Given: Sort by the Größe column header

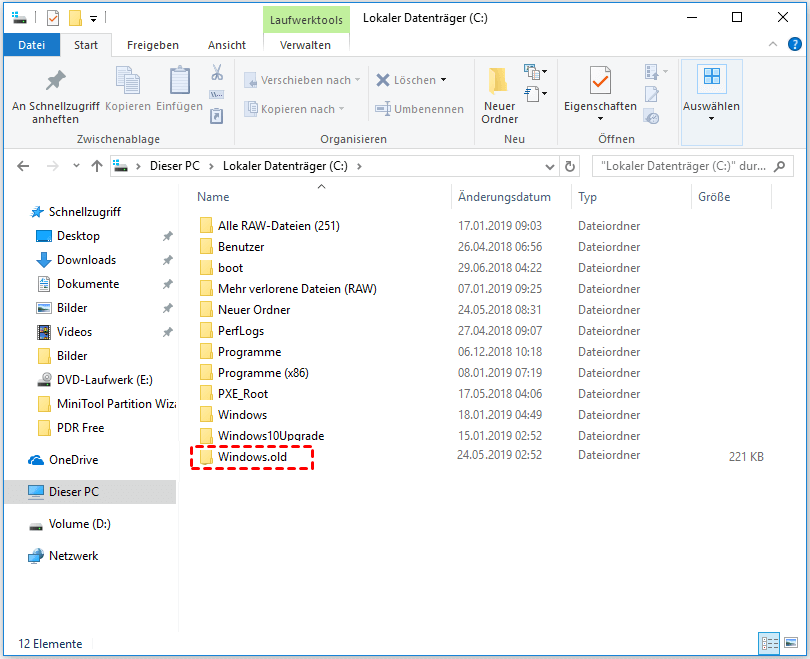Looking at the screenshot, I should click(714, 197).
